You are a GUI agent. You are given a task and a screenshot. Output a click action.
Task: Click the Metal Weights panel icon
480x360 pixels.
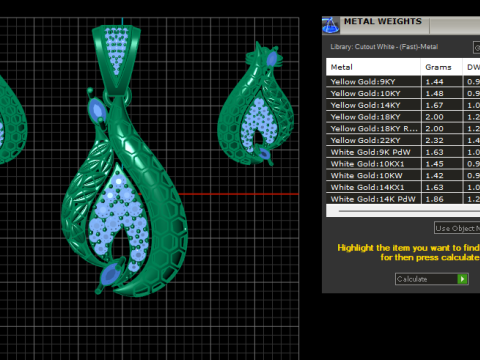click(x=331, y=25)
